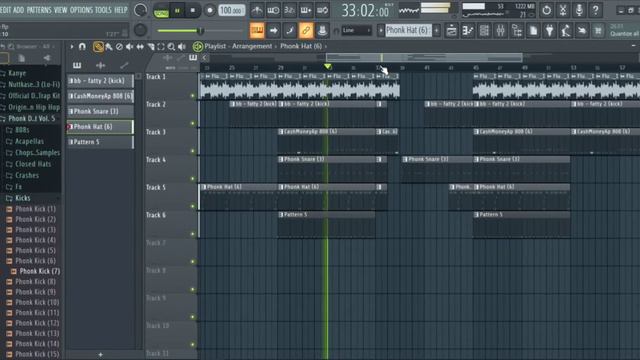Open the plugin database plug icon
640x360 pixels.
click(549, 31)
